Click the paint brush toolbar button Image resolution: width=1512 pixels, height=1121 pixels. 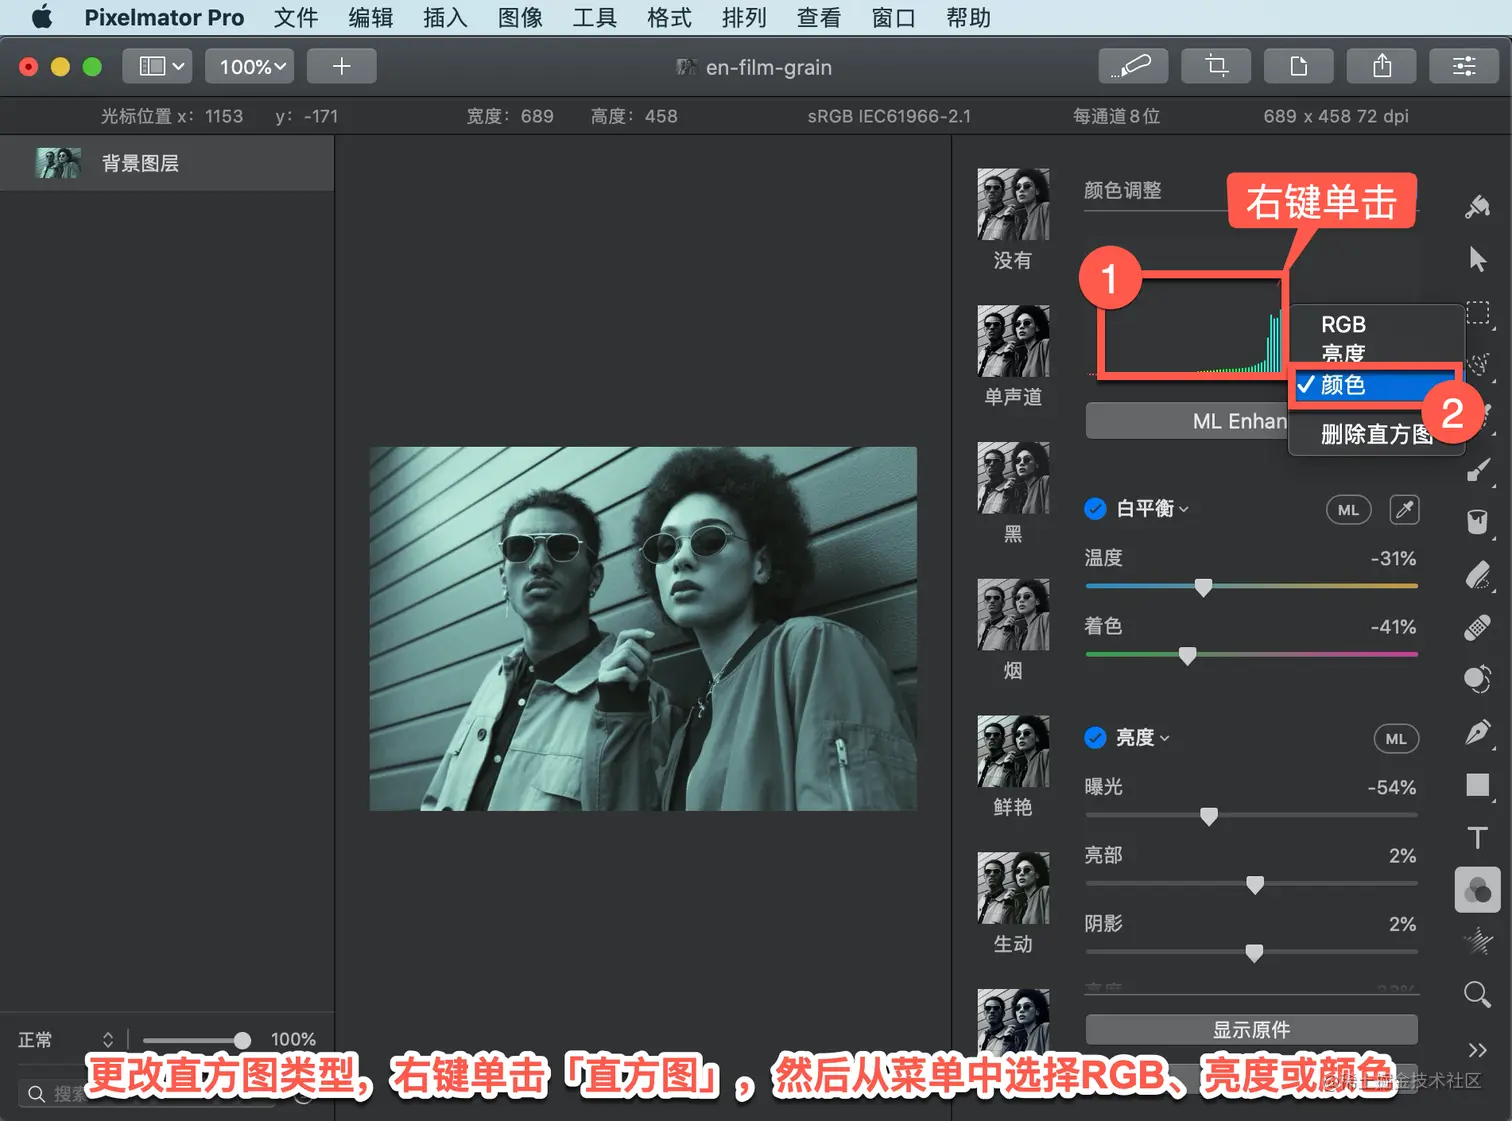pos(1133,66)
